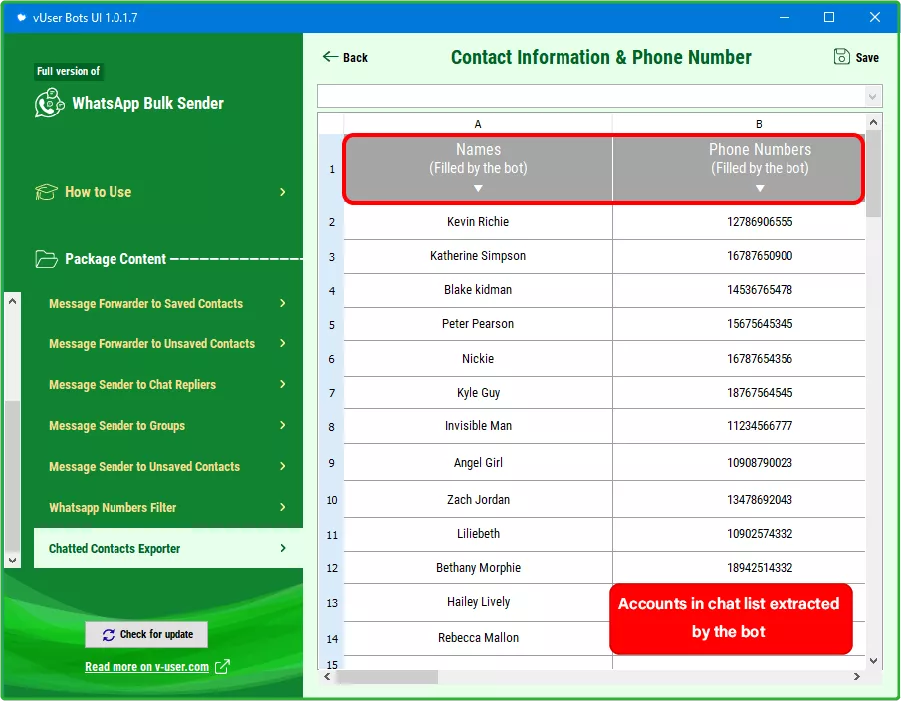Image resolution: width=901 pixels, height=701 pixels.
Task: Click the Nickie name cell
Action: [x=478, y=359]
